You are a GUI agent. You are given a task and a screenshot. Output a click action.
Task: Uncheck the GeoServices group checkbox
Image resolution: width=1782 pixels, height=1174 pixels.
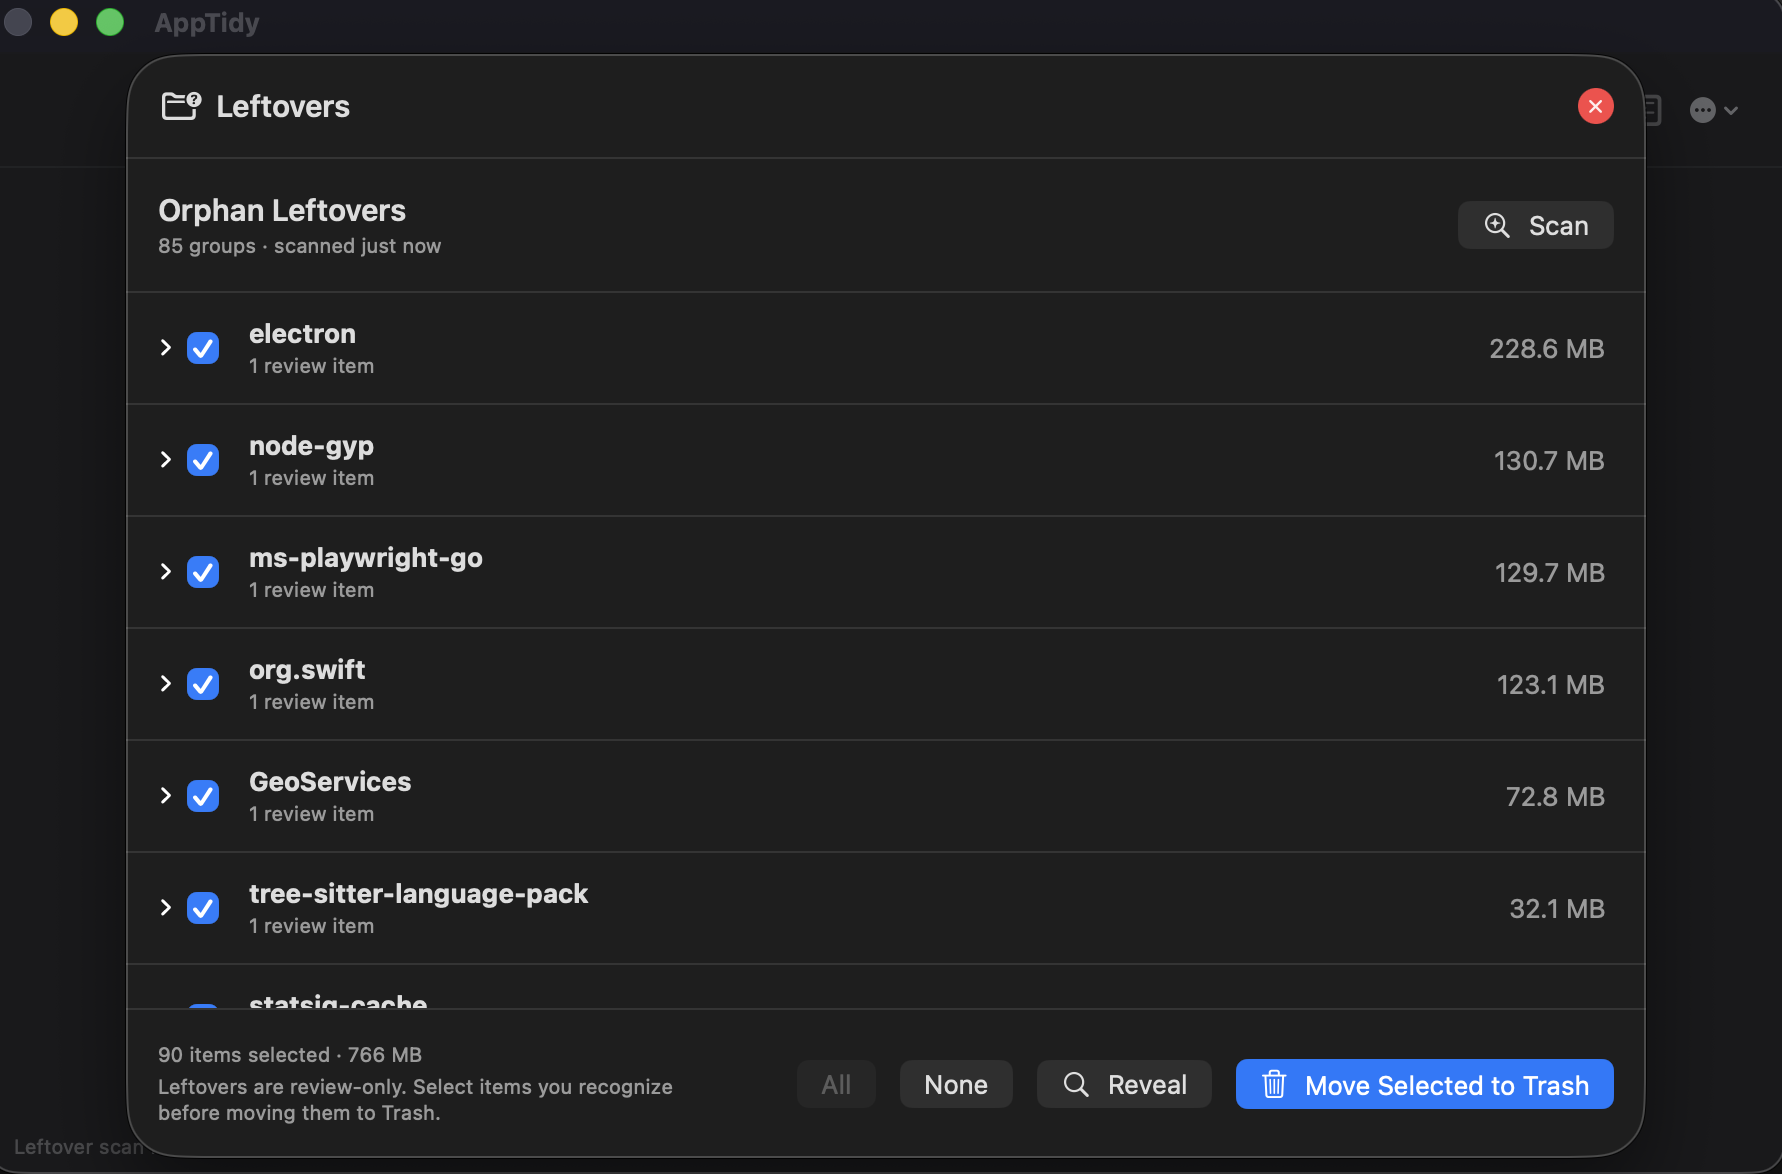(203, 796)
